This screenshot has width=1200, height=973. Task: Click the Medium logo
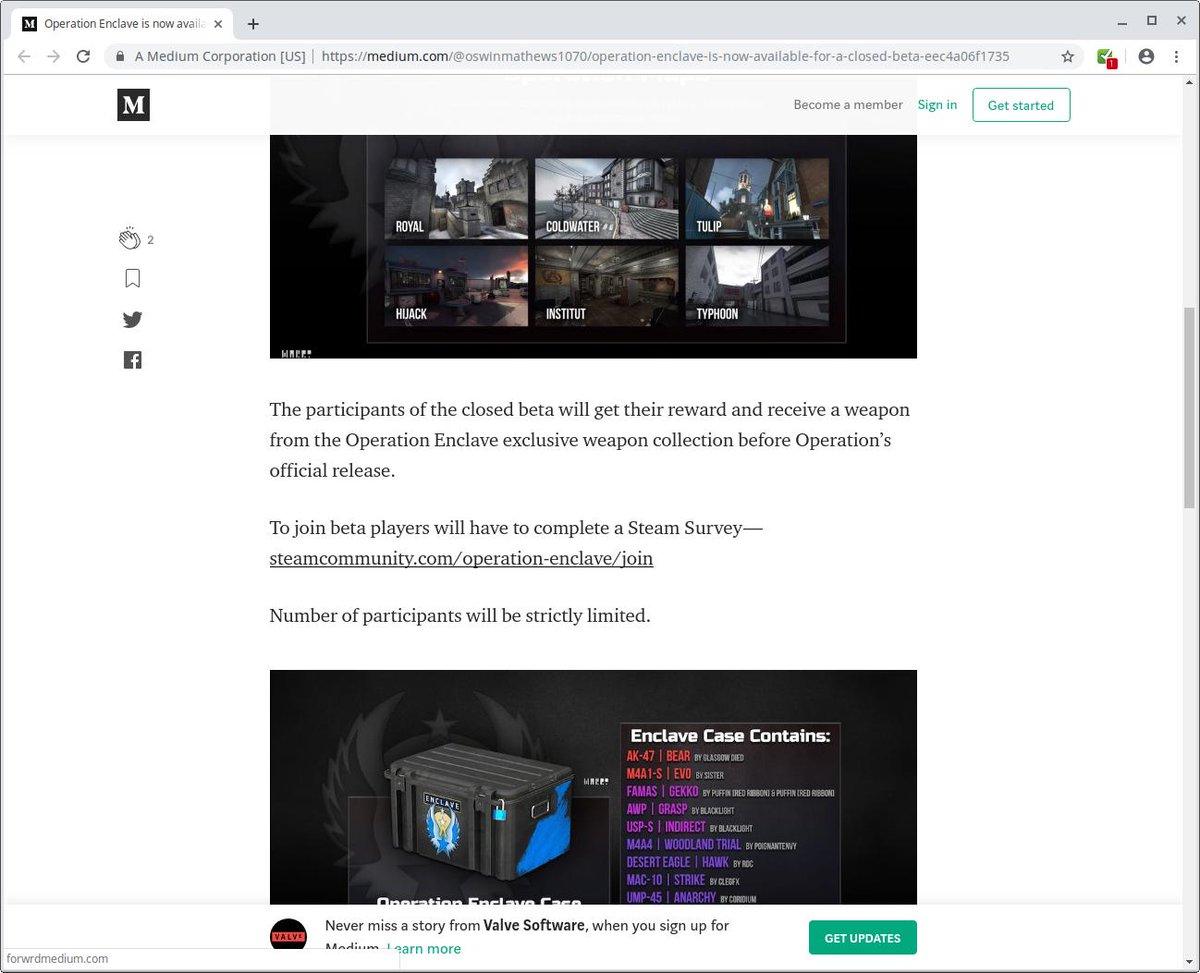(133, 104)
